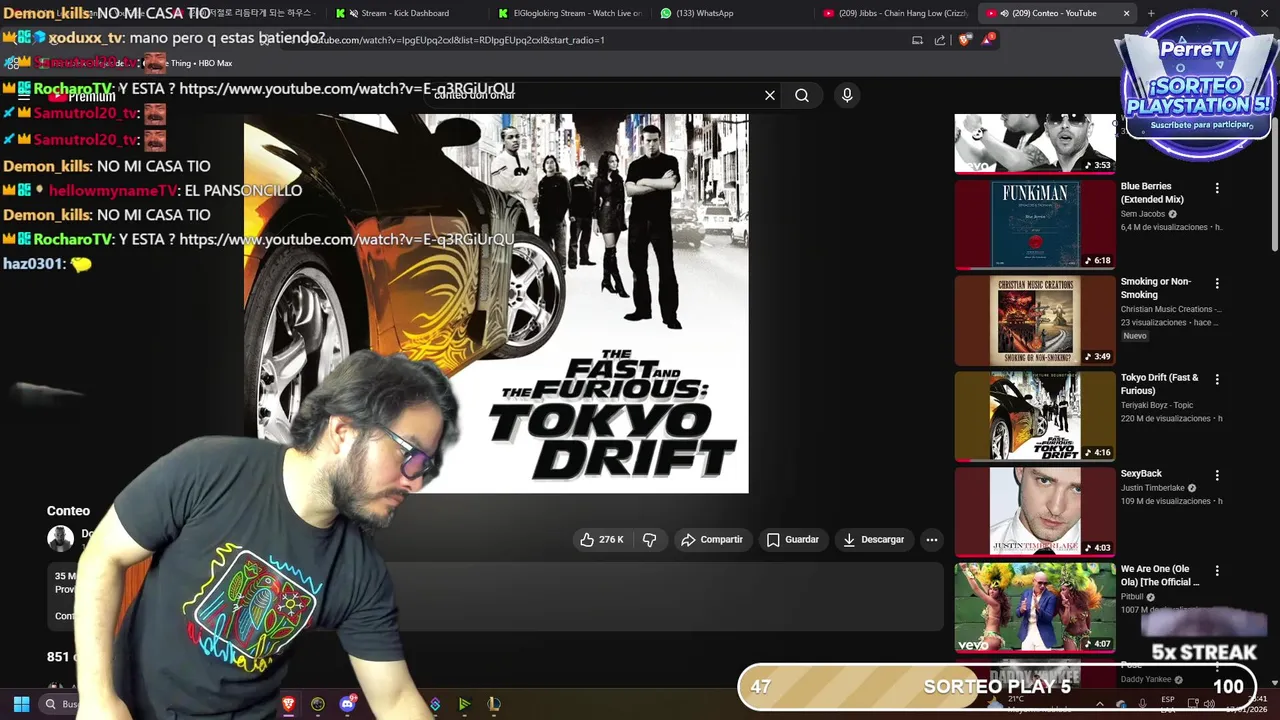Click the Tokyo Drift video player artwork
The width and height of the screenshot is (1280, 720).
pyautogui.click(x=496, y=303)
